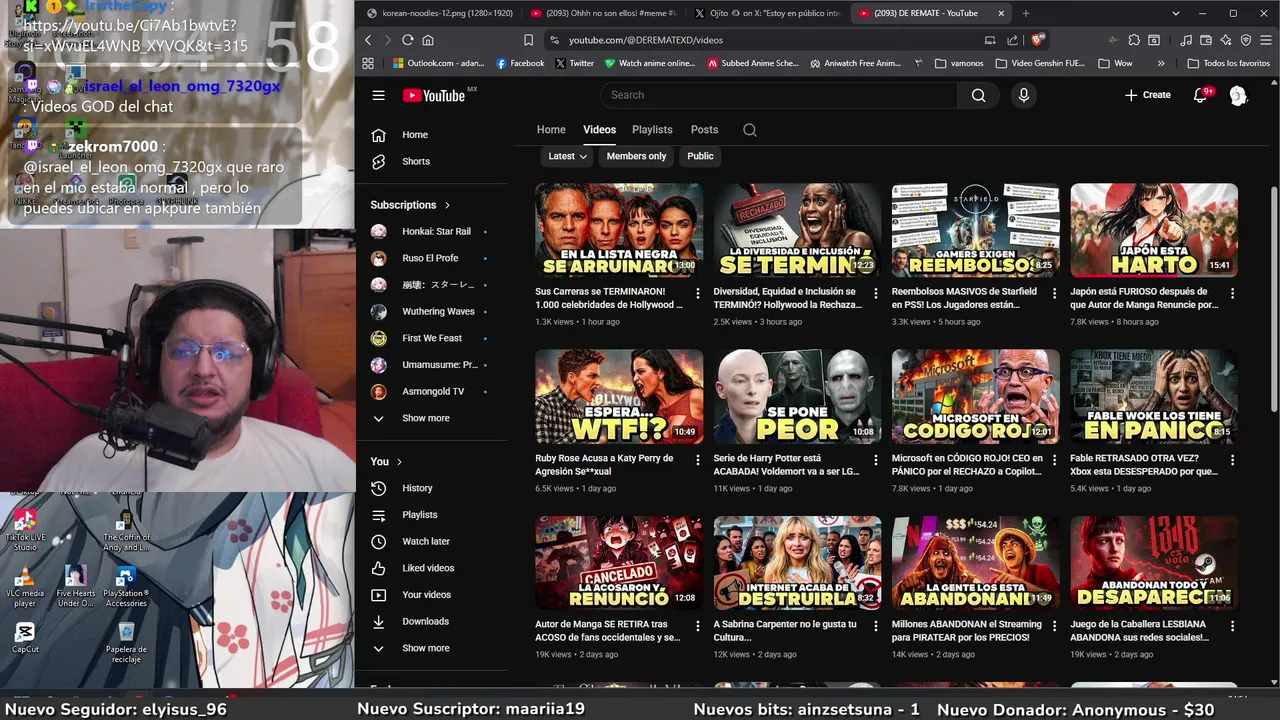Search within channel using magnifier icon
The width and height of the screenshot is (1280, 720).
tap(750, 130)
